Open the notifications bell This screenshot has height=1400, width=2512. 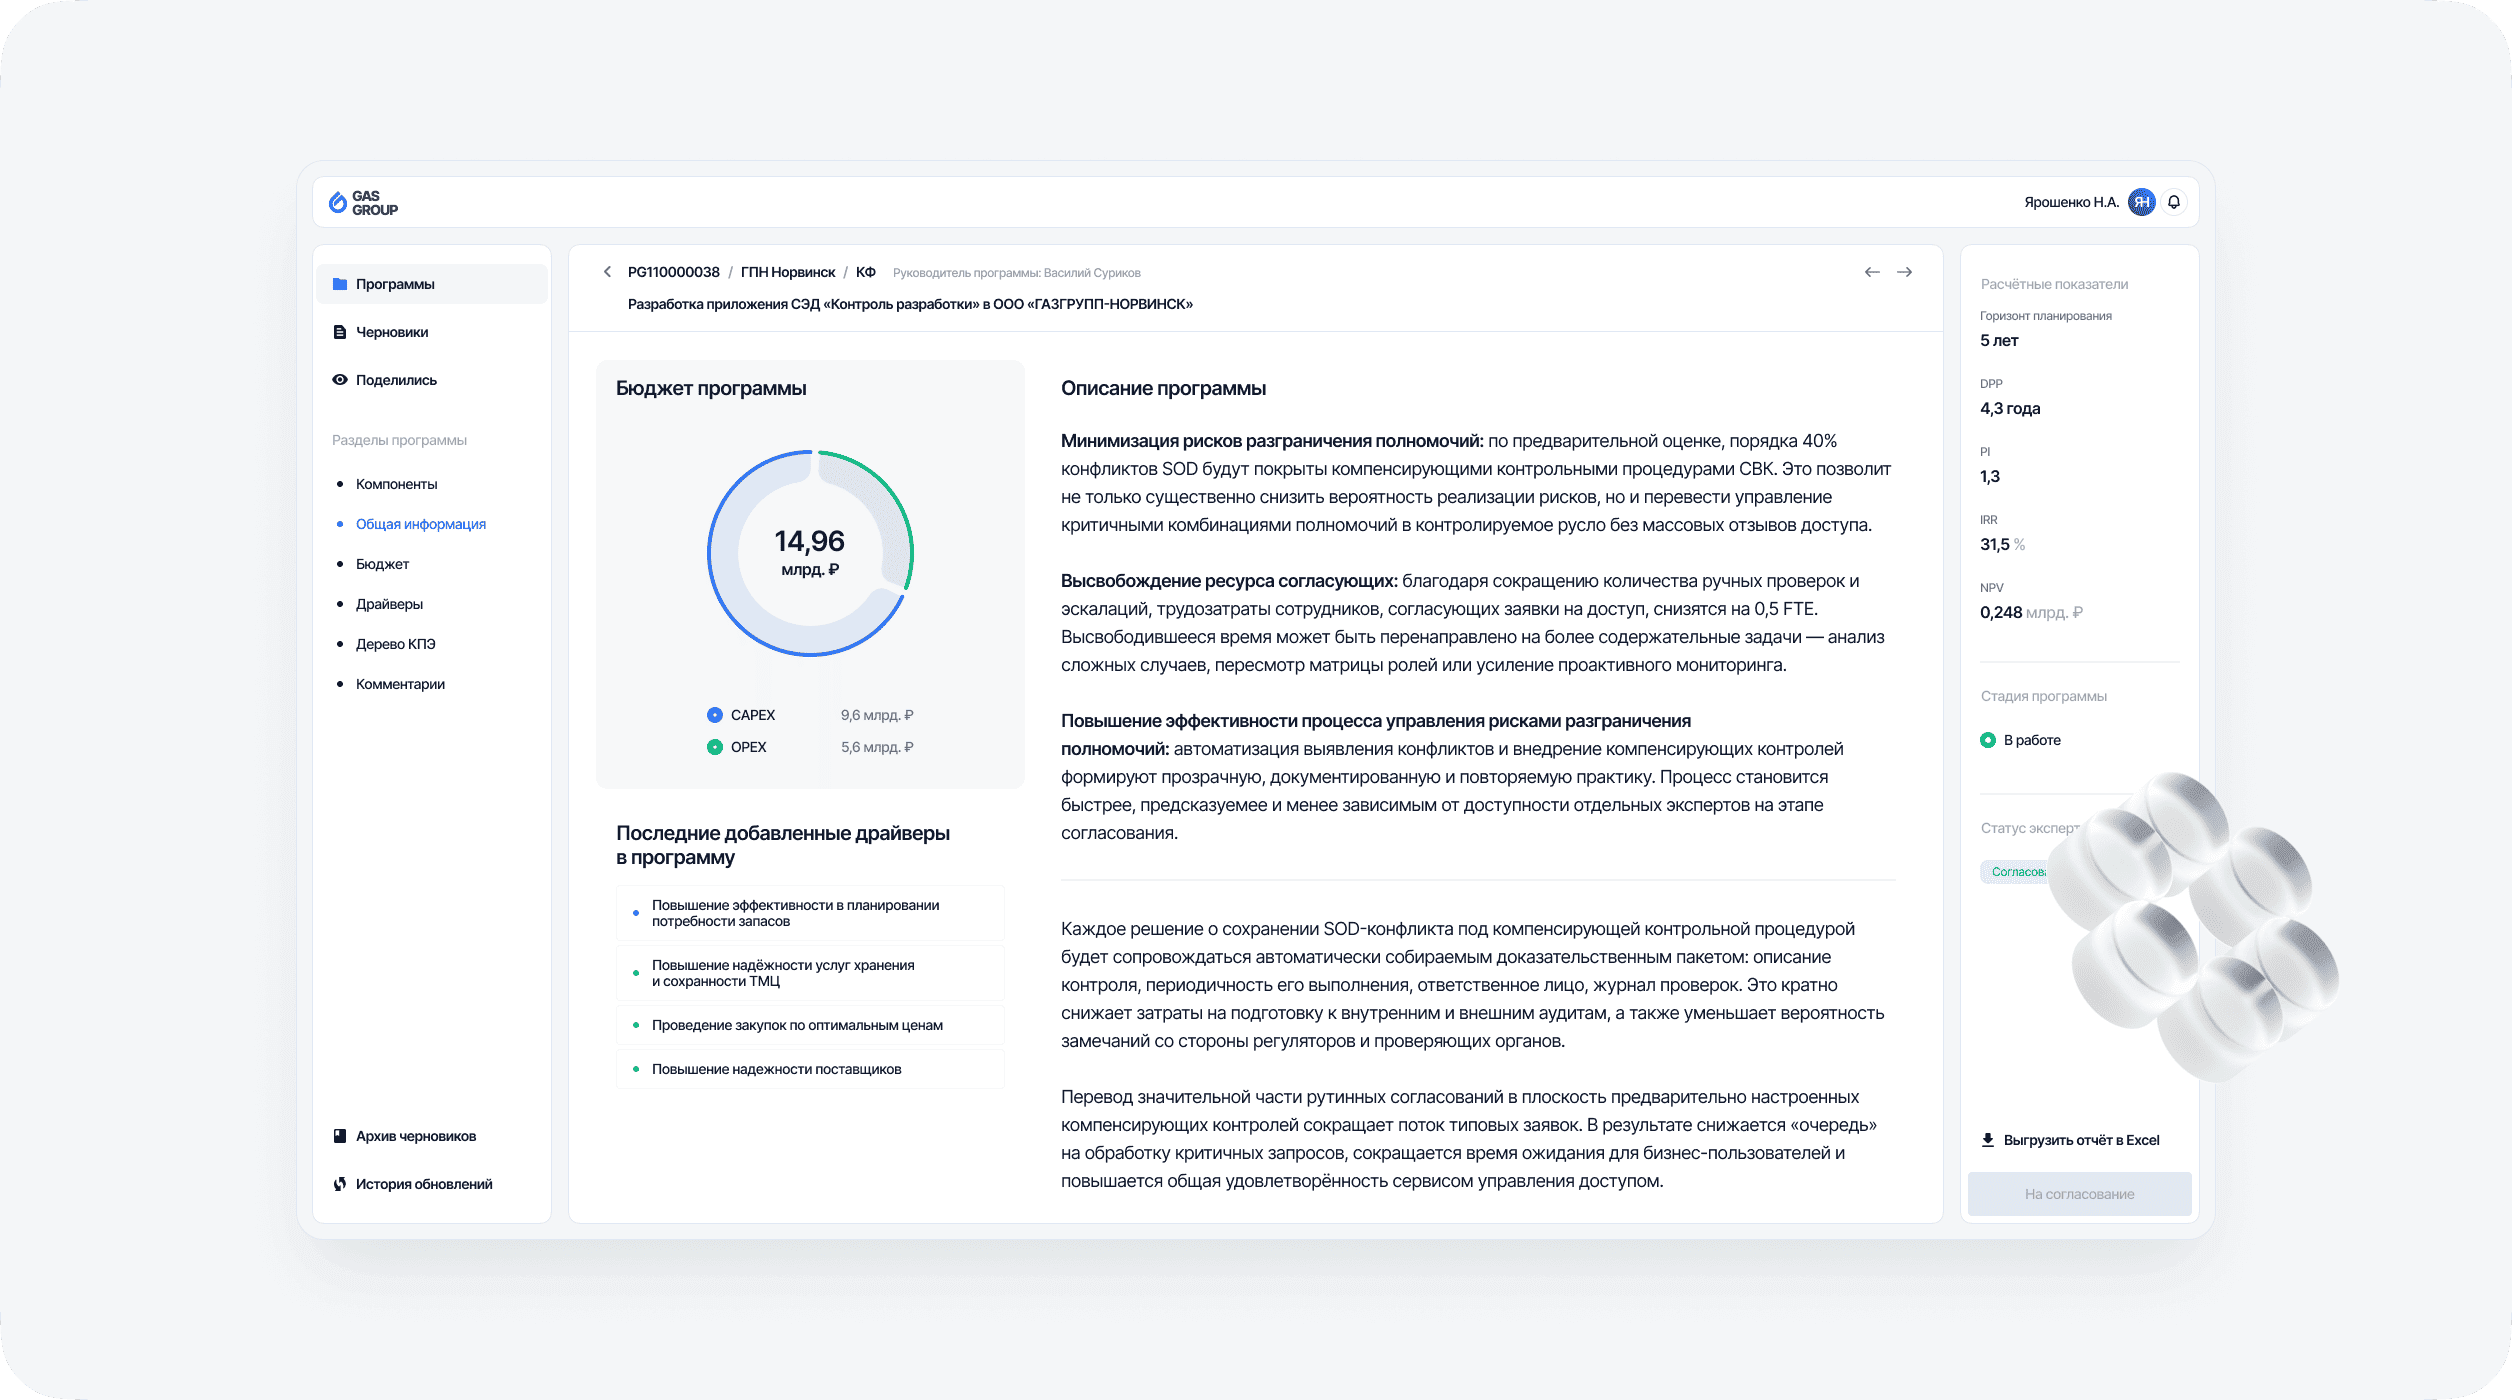click(x=2174, y=202)
